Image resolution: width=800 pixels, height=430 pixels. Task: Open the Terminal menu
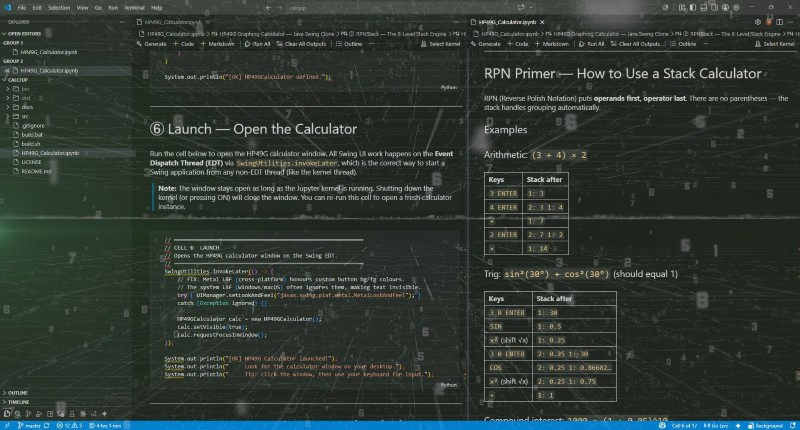135,8
